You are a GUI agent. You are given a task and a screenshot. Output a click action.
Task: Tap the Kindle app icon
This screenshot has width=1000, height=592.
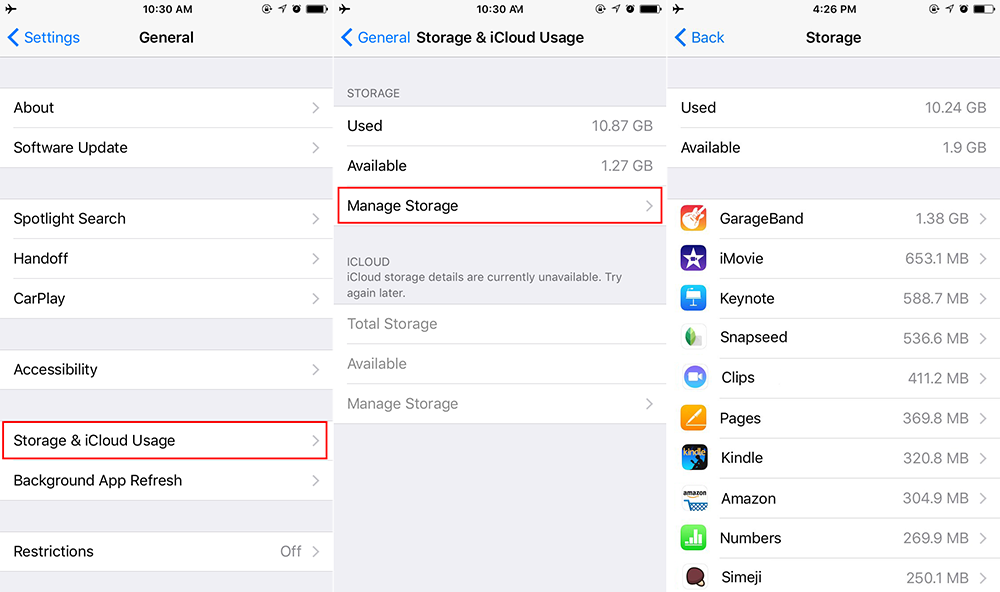pyautogui.click(x=694, y=458)
